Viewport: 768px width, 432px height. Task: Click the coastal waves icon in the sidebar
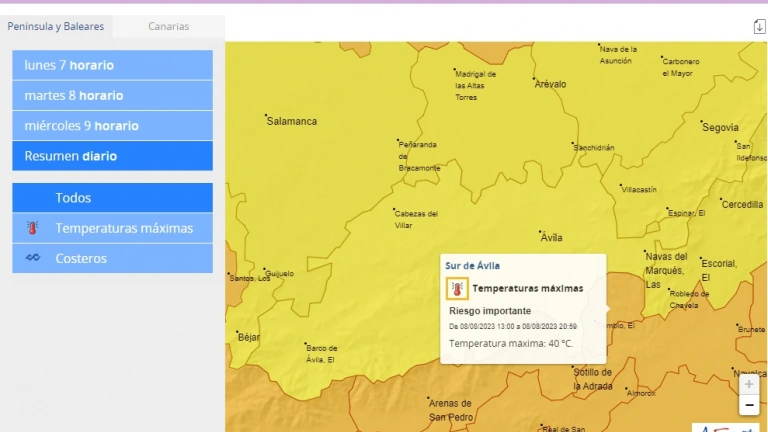(32, 258)
